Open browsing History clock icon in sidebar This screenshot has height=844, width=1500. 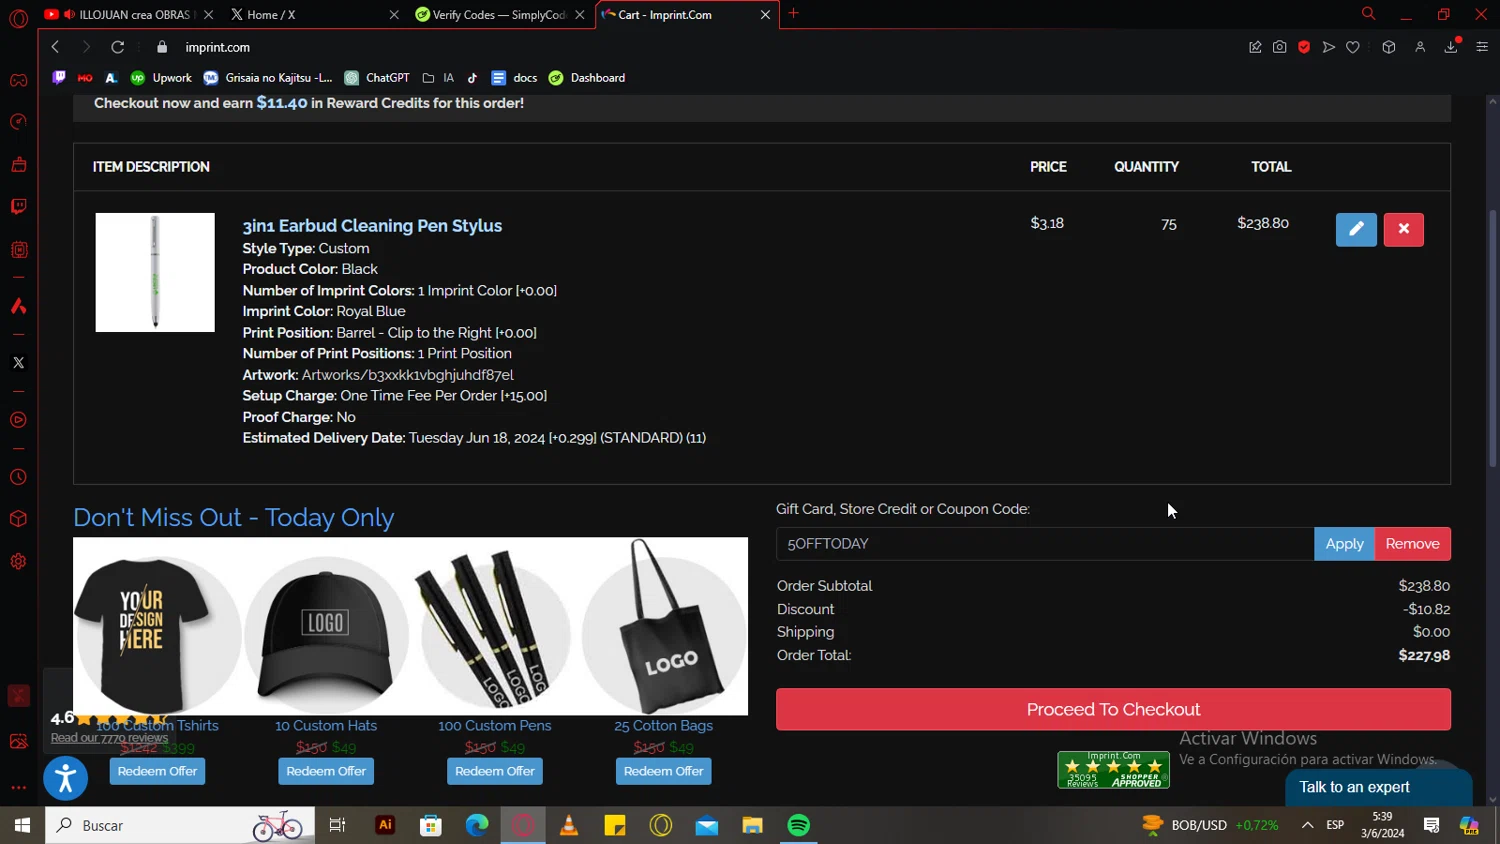click(x=18, y=477)
